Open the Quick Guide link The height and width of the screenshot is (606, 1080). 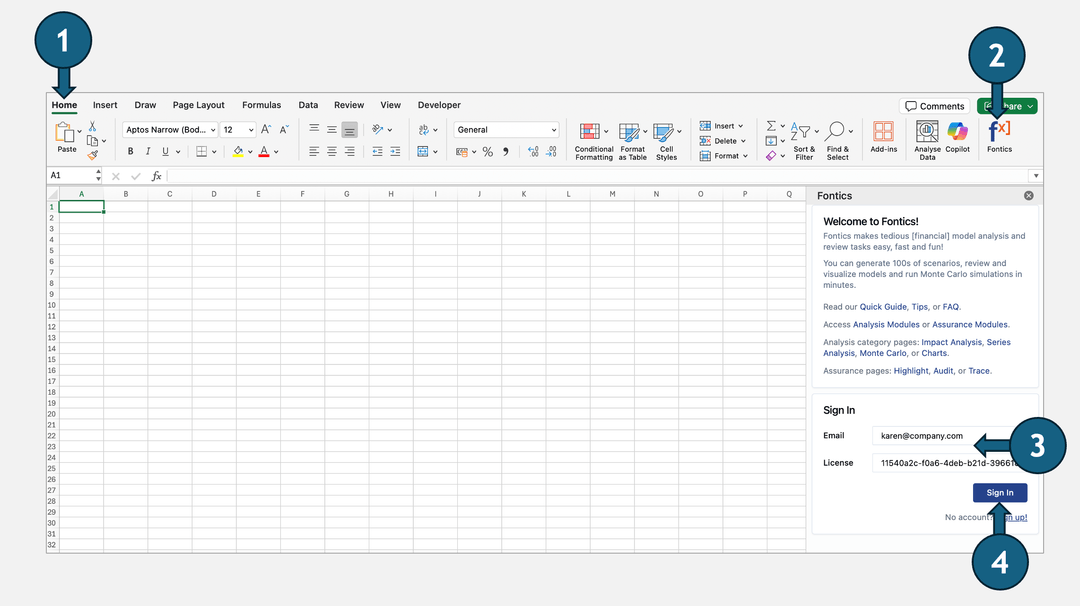(x=883, y=307)
